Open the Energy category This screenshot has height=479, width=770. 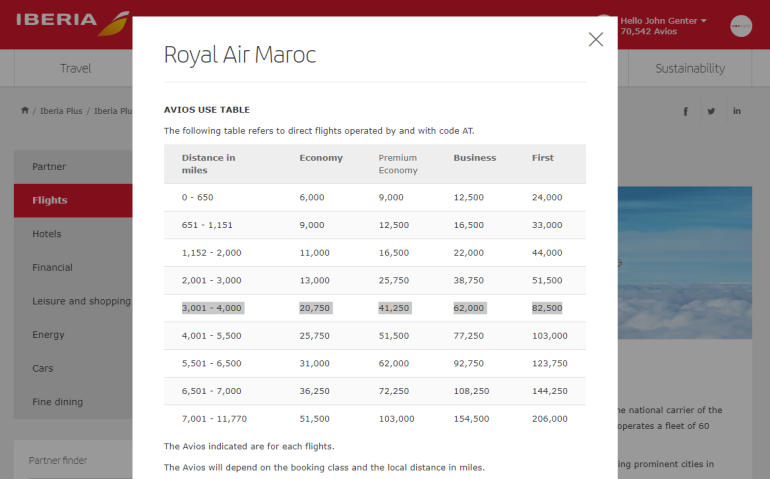pos(49,335)
